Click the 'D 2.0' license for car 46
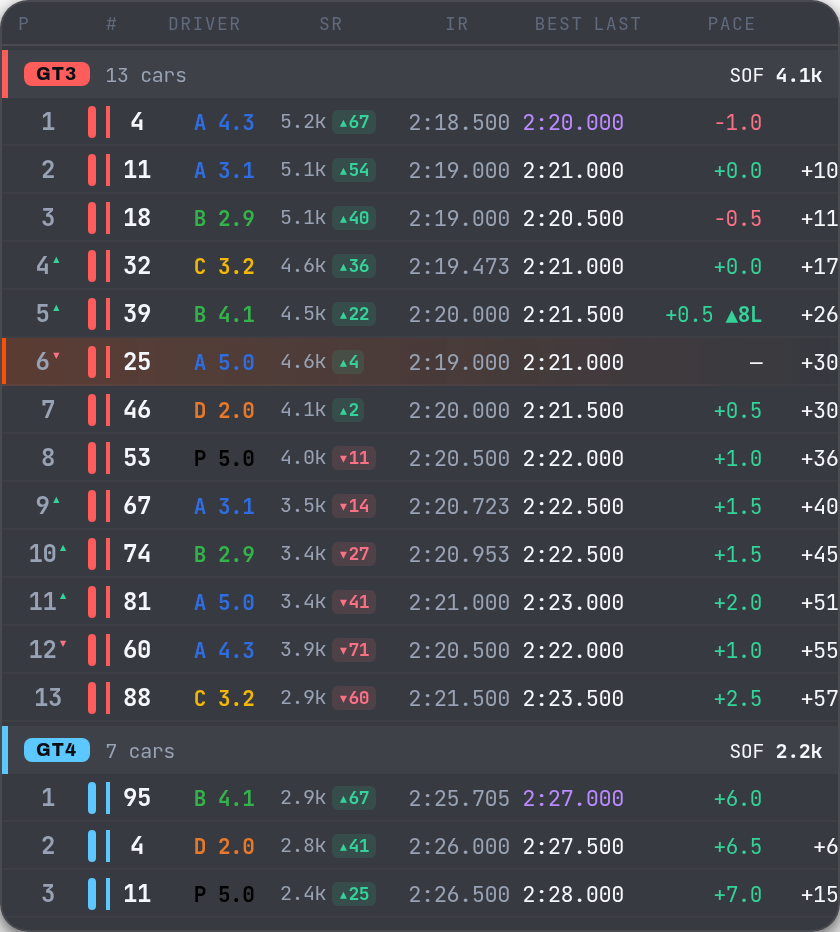 (x=224, y=410)
